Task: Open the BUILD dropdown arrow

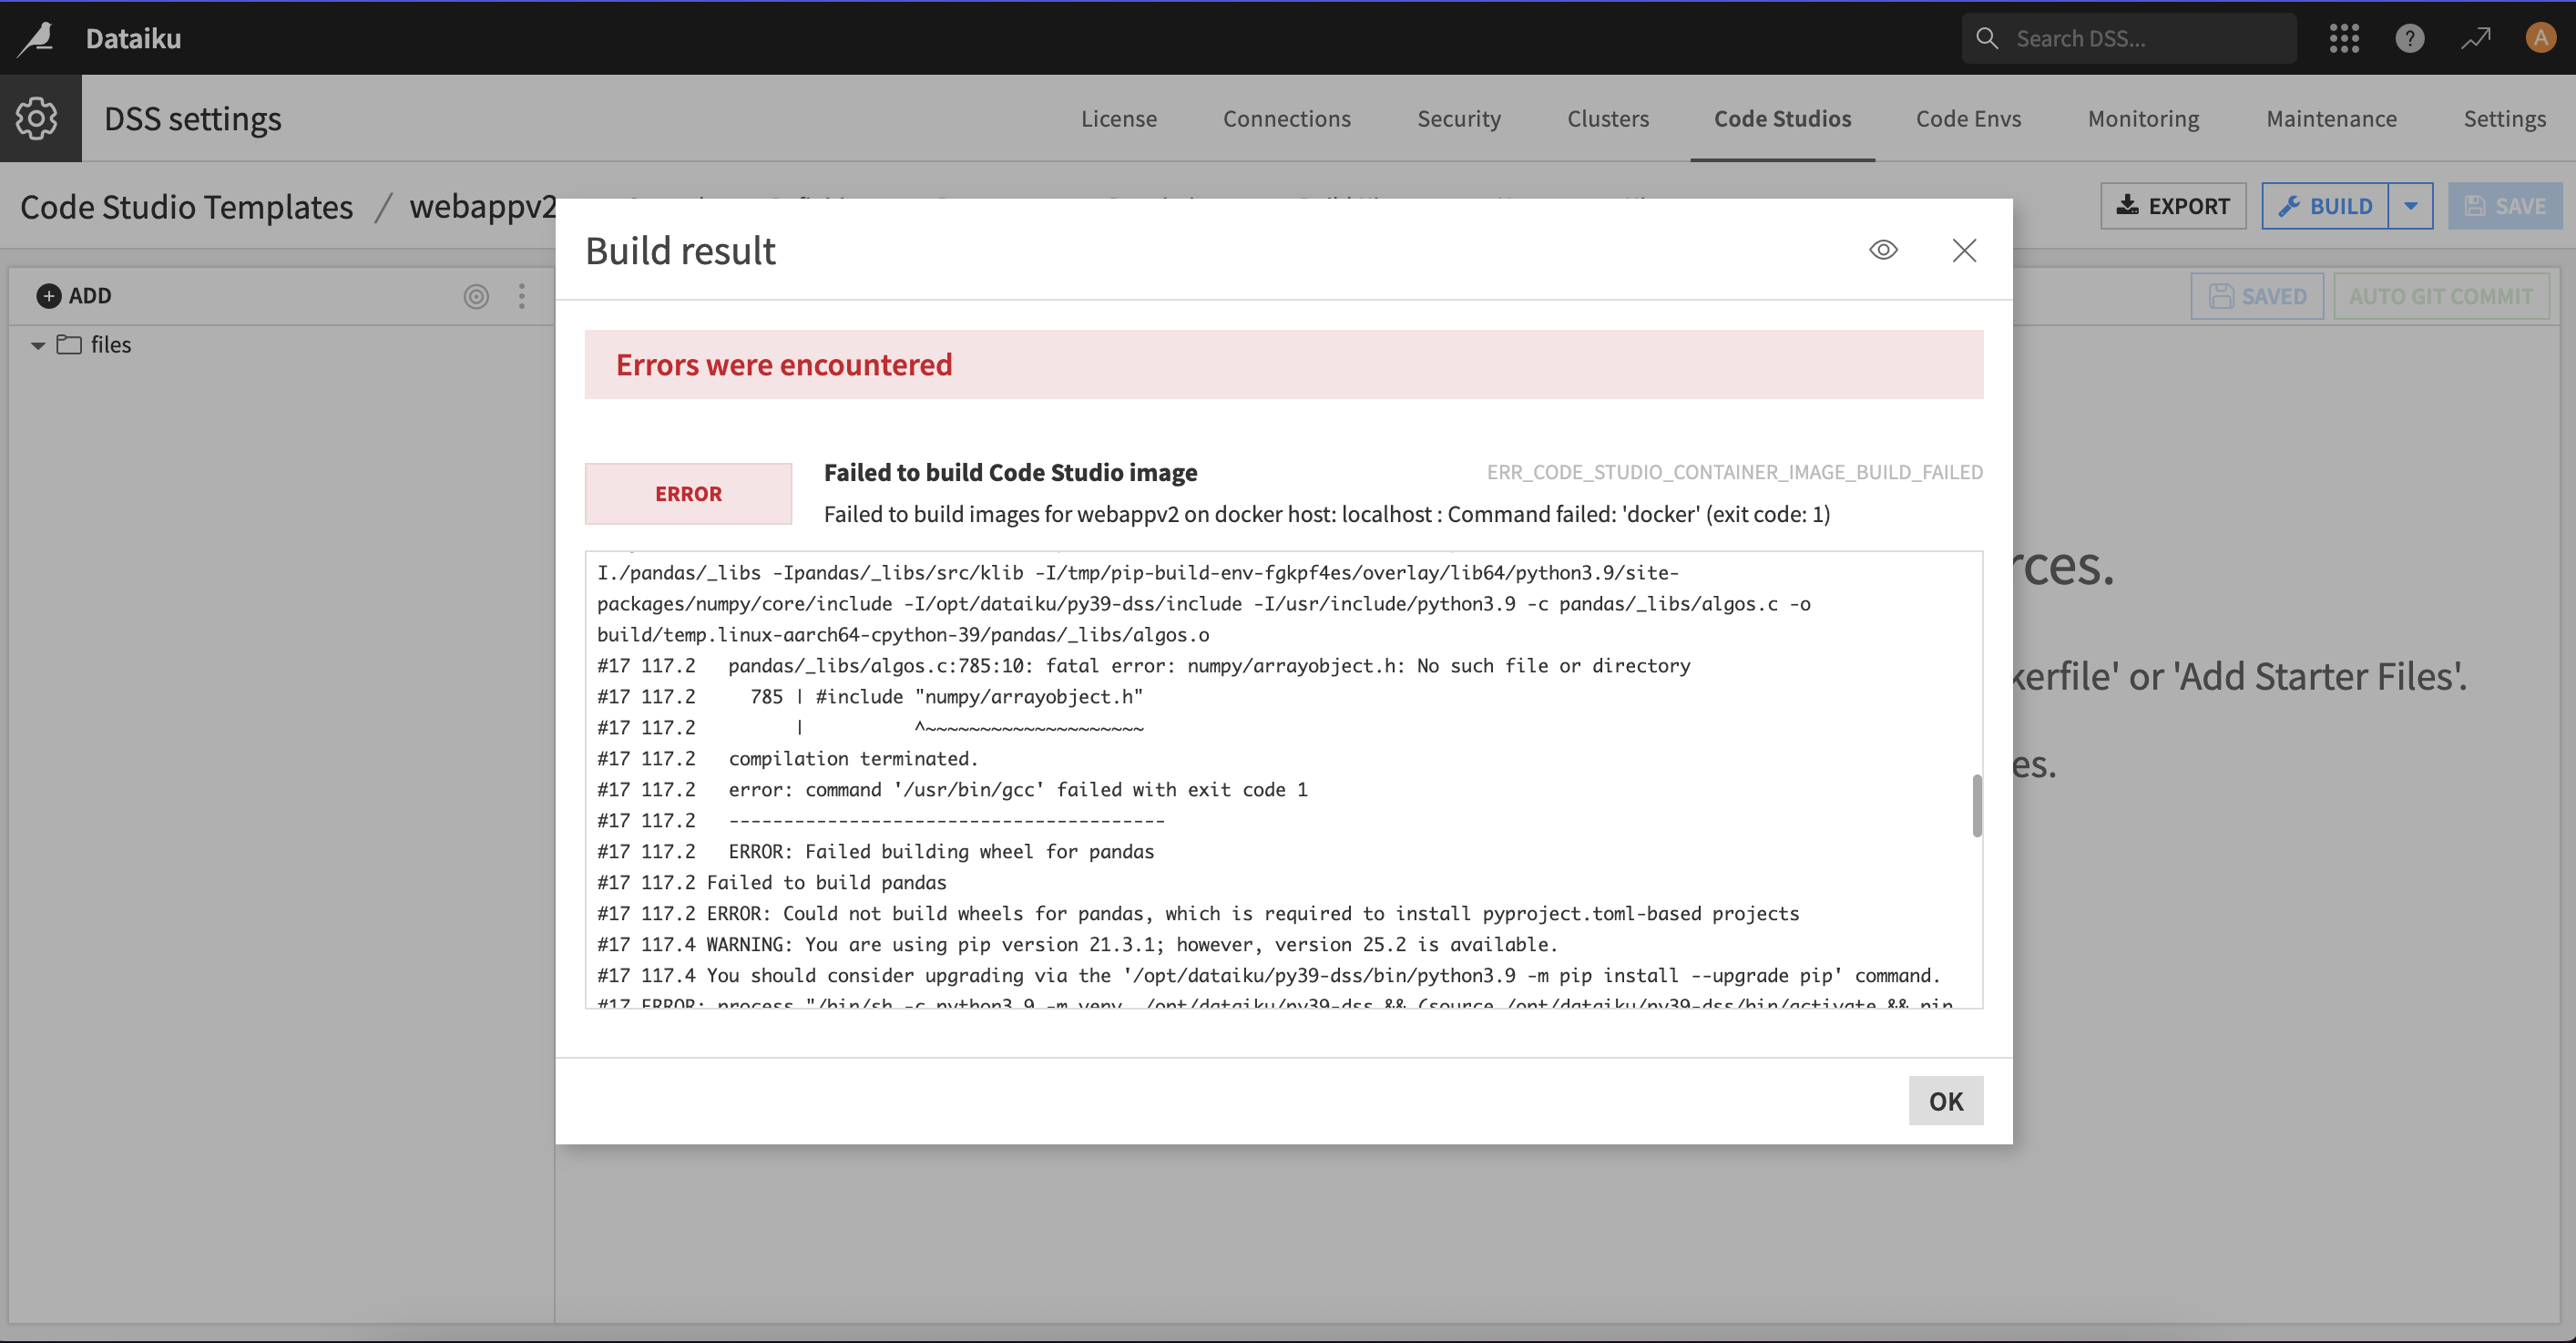Action: pyautogui.click(x=2410, y=206)
